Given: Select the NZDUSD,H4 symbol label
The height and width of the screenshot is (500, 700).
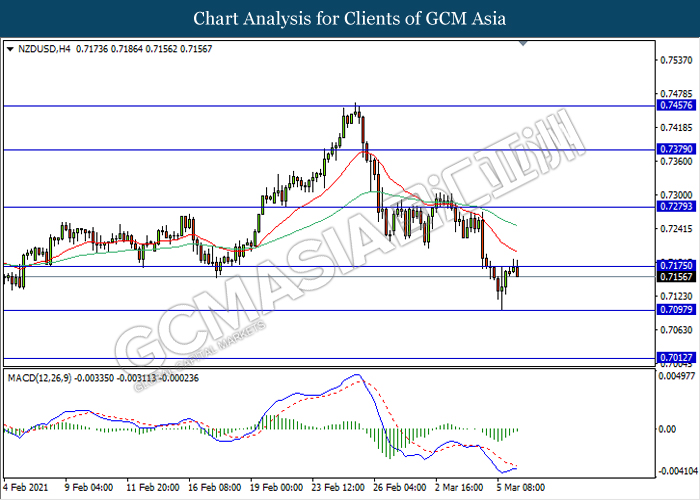Looking at the screenshot, I should 44,49.
